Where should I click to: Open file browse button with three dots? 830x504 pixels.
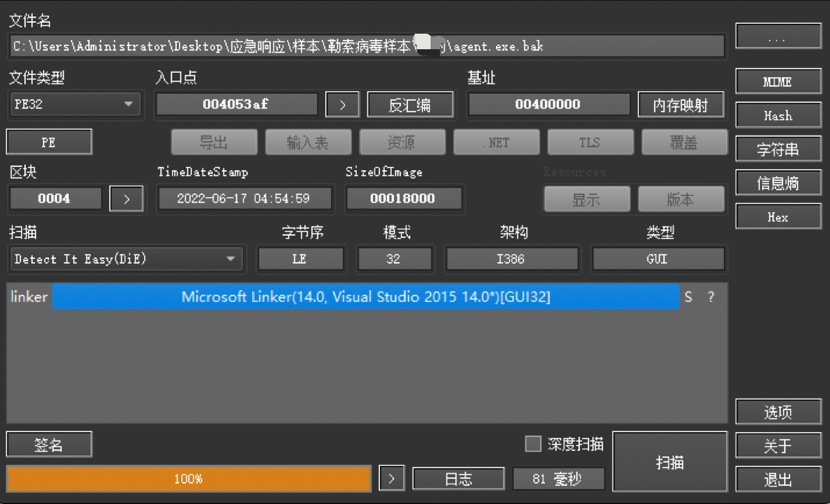(x=777, y=36)
